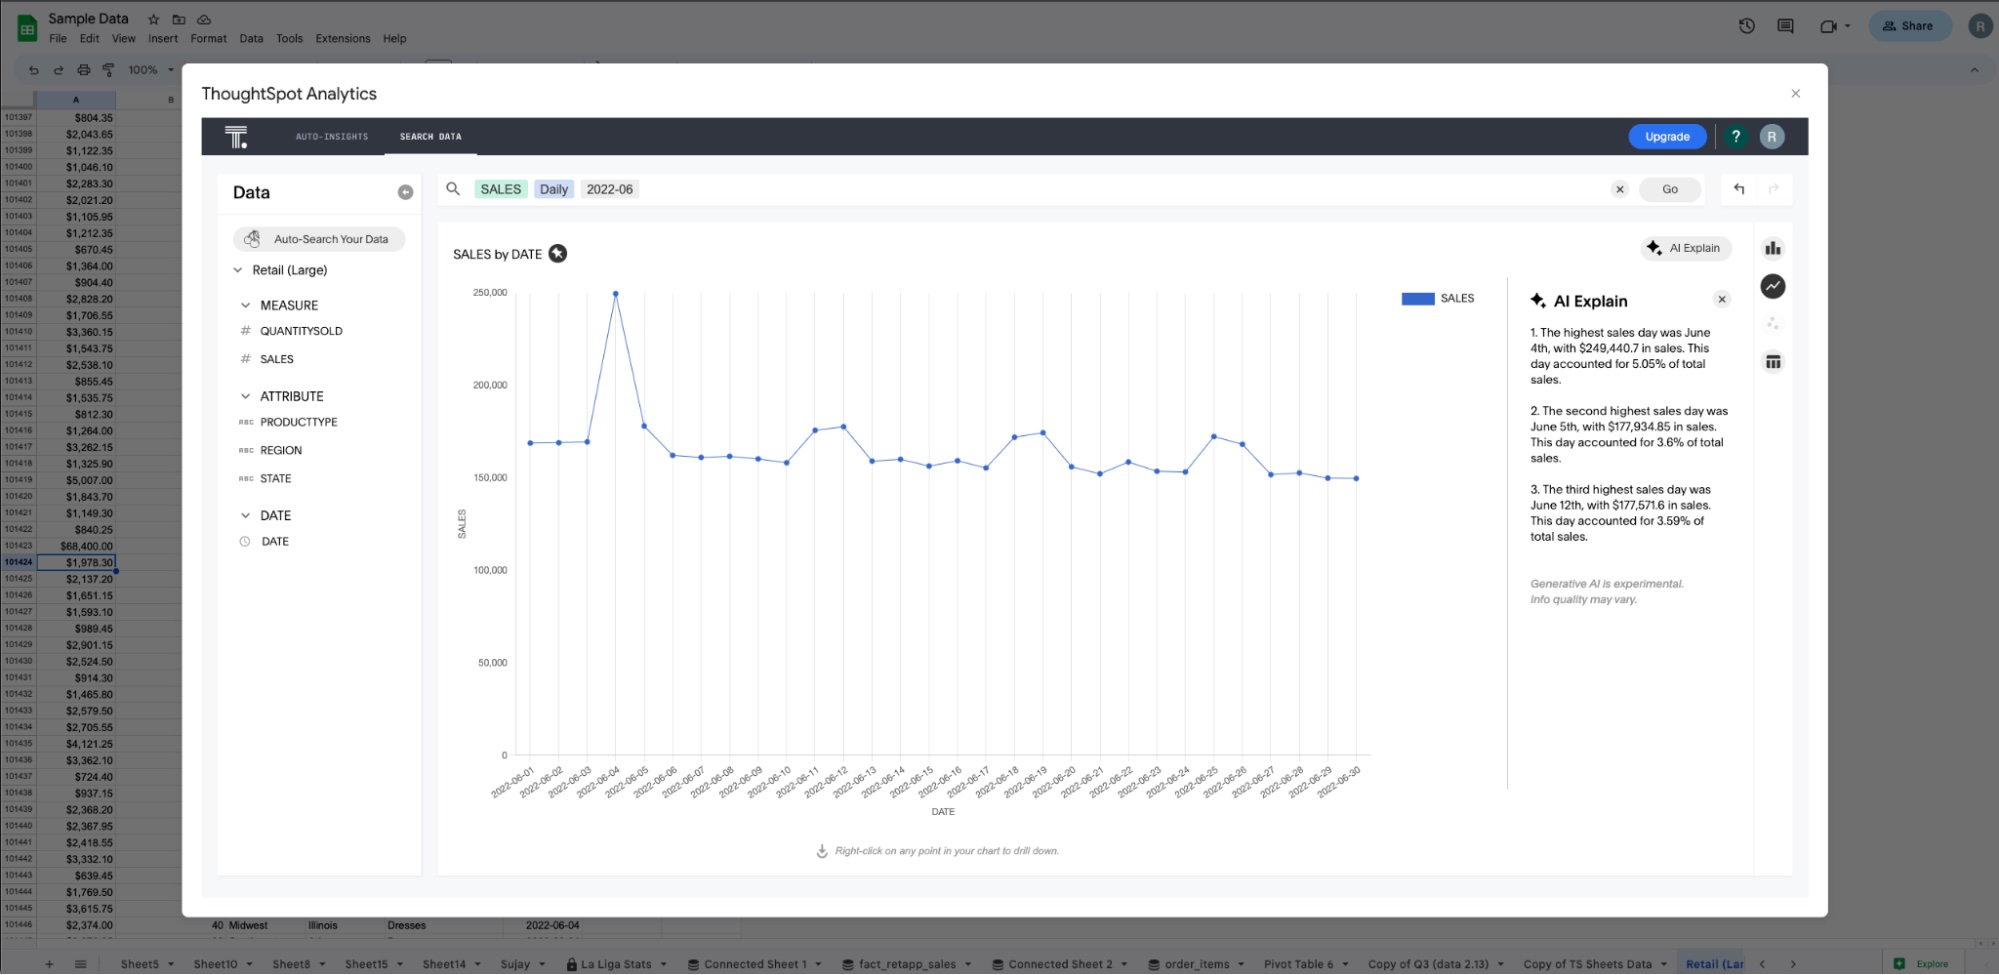1999x975 pixels.
Task: Switch to table view icon
Action: (x=1773, y=362)
